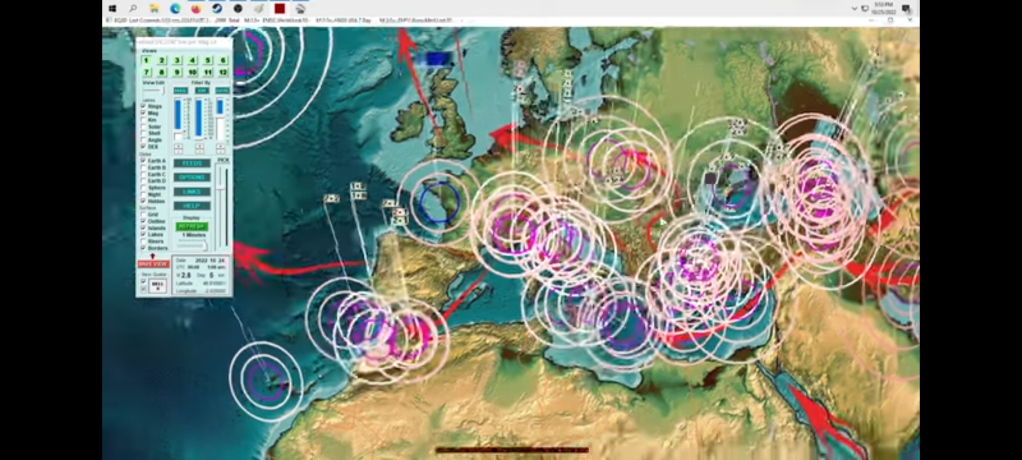Toggle the Rings label checkbox
This screenshot has height=460, width=1022.
tap(142, 106)
